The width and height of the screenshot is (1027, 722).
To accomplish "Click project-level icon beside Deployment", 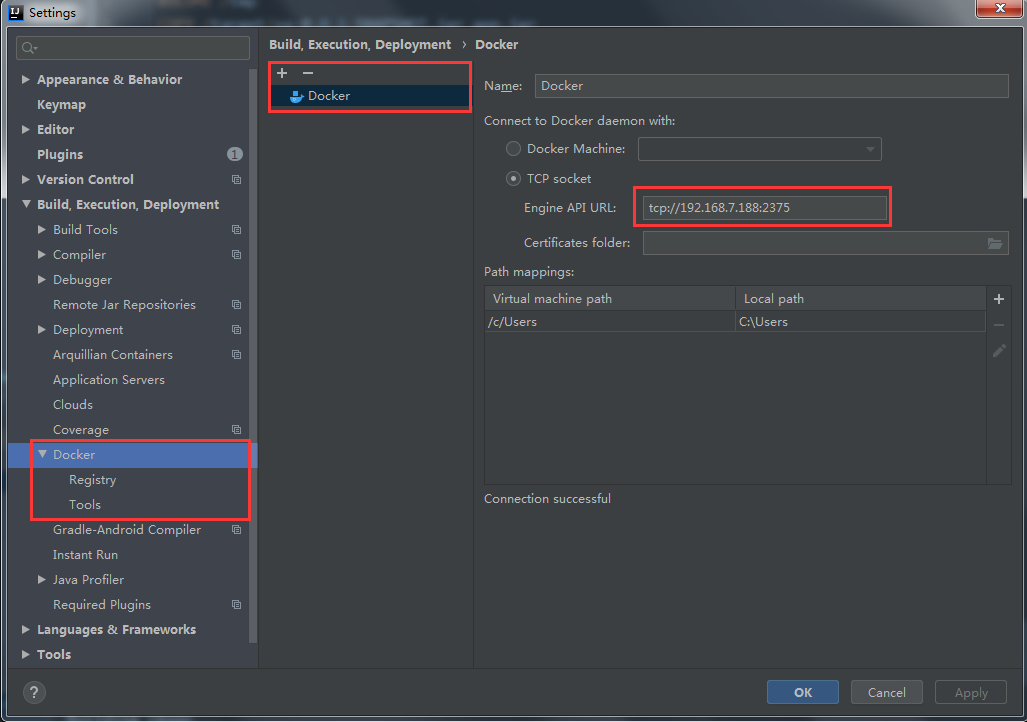I will point(236,330).
